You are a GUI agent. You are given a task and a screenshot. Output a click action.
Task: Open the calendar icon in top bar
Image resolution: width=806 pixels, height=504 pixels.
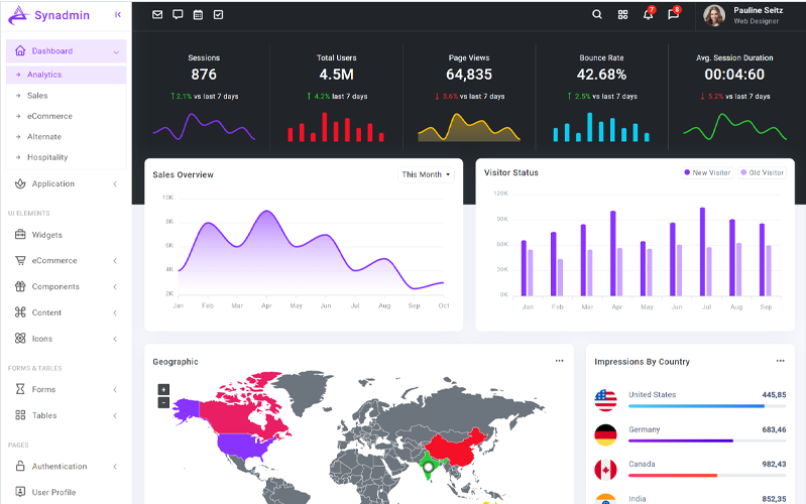click(x=198, y=15)
